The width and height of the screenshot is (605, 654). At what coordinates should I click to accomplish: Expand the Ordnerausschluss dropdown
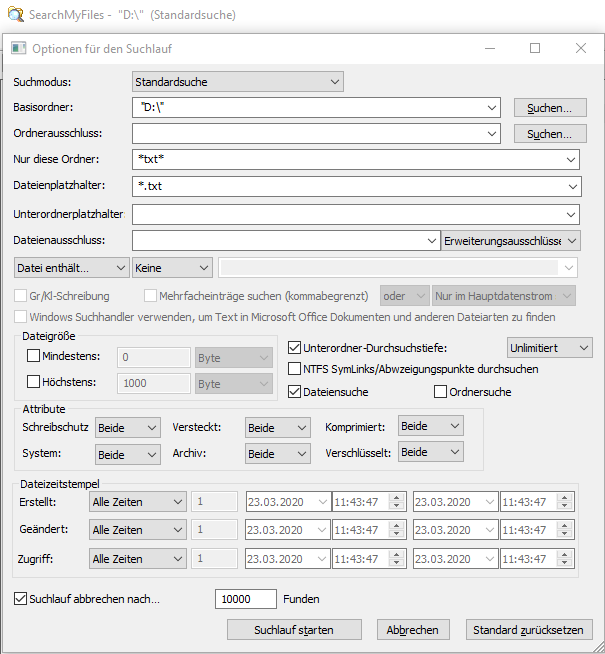click(x=492, y=134)
